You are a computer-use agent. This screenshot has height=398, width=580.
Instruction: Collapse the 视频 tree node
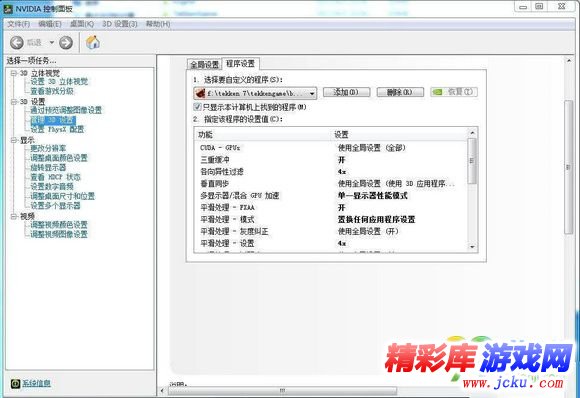click(14, 216)
